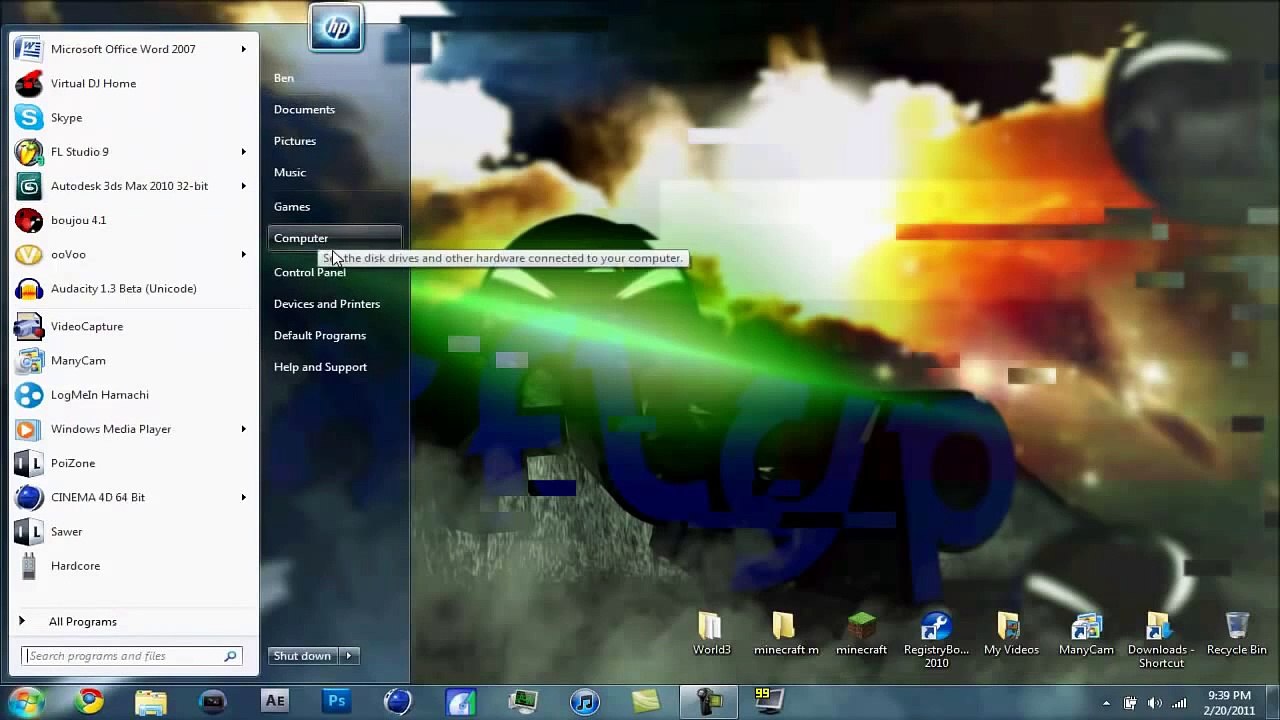
Task: Expand the Microsoft Office Word 2007 jump list arrow
Action: 243,49
